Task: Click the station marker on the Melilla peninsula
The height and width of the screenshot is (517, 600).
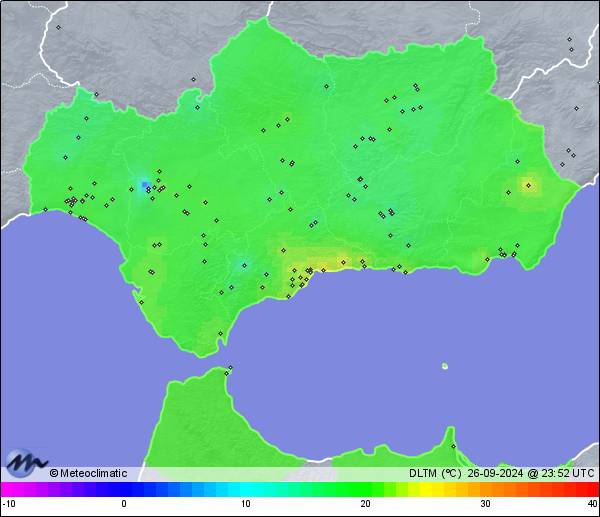Action: (x=453, y=446)
